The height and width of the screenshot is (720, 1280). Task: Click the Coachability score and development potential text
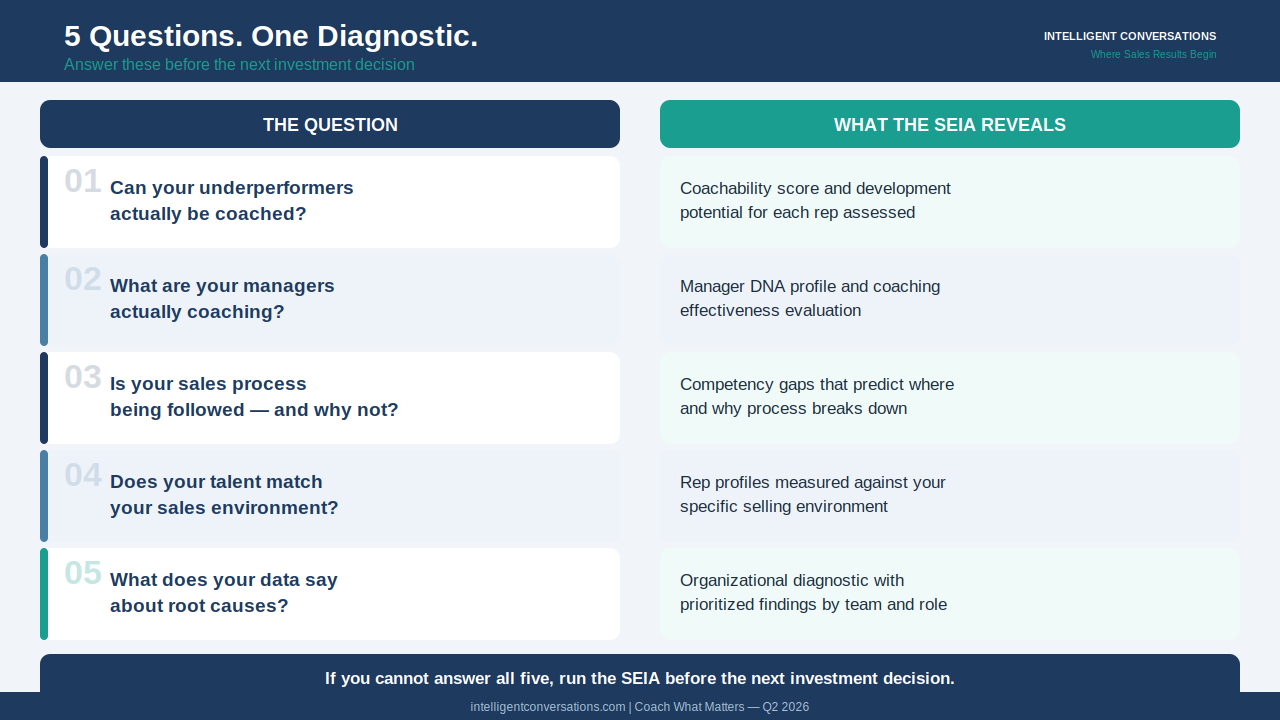815,200
